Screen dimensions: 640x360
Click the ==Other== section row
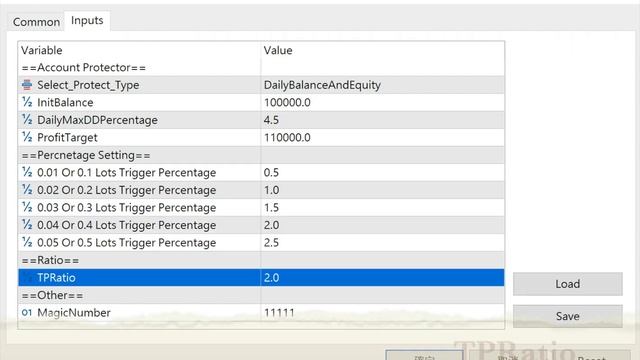pyautogui.click(x=261, y=295)
